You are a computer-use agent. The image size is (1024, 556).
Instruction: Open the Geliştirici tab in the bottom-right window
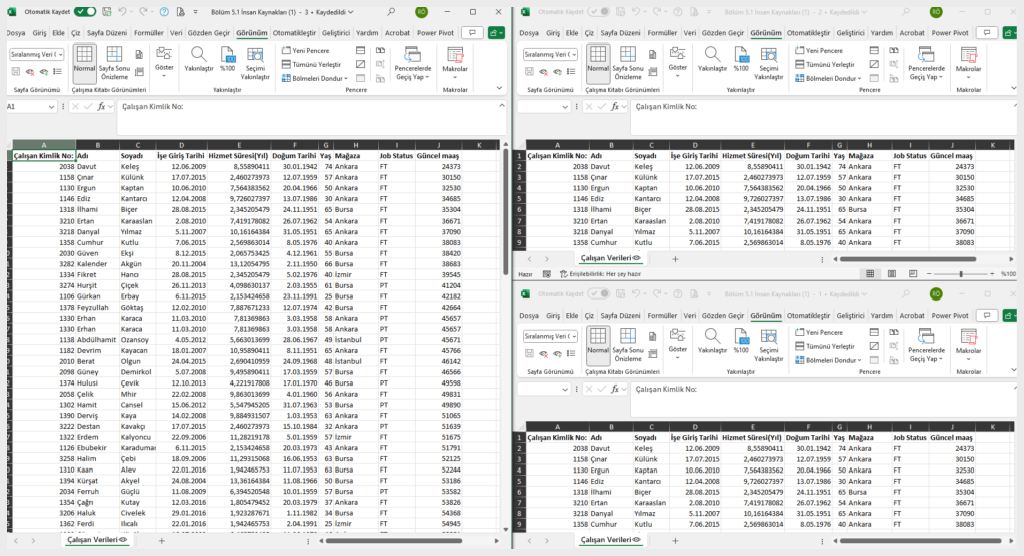[x=850, y=316]
